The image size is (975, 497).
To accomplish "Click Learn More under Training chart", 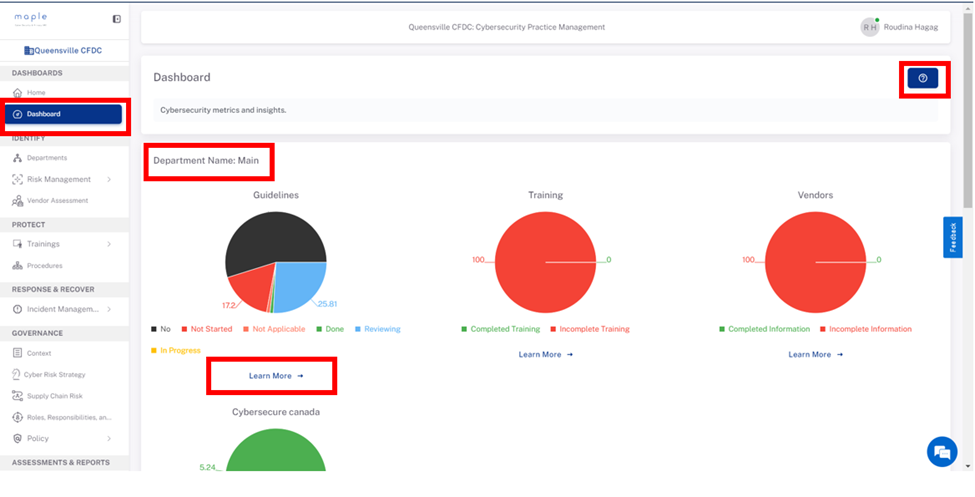I will point(546,355).
